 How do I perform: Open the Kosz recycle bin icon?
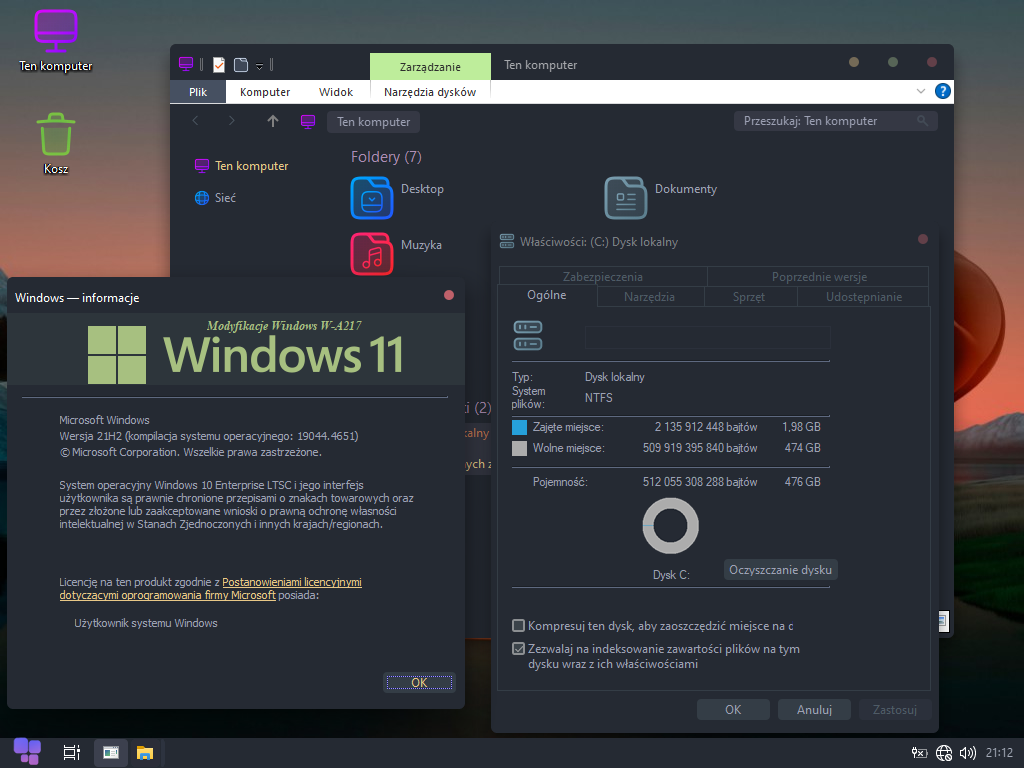[56, 135]
